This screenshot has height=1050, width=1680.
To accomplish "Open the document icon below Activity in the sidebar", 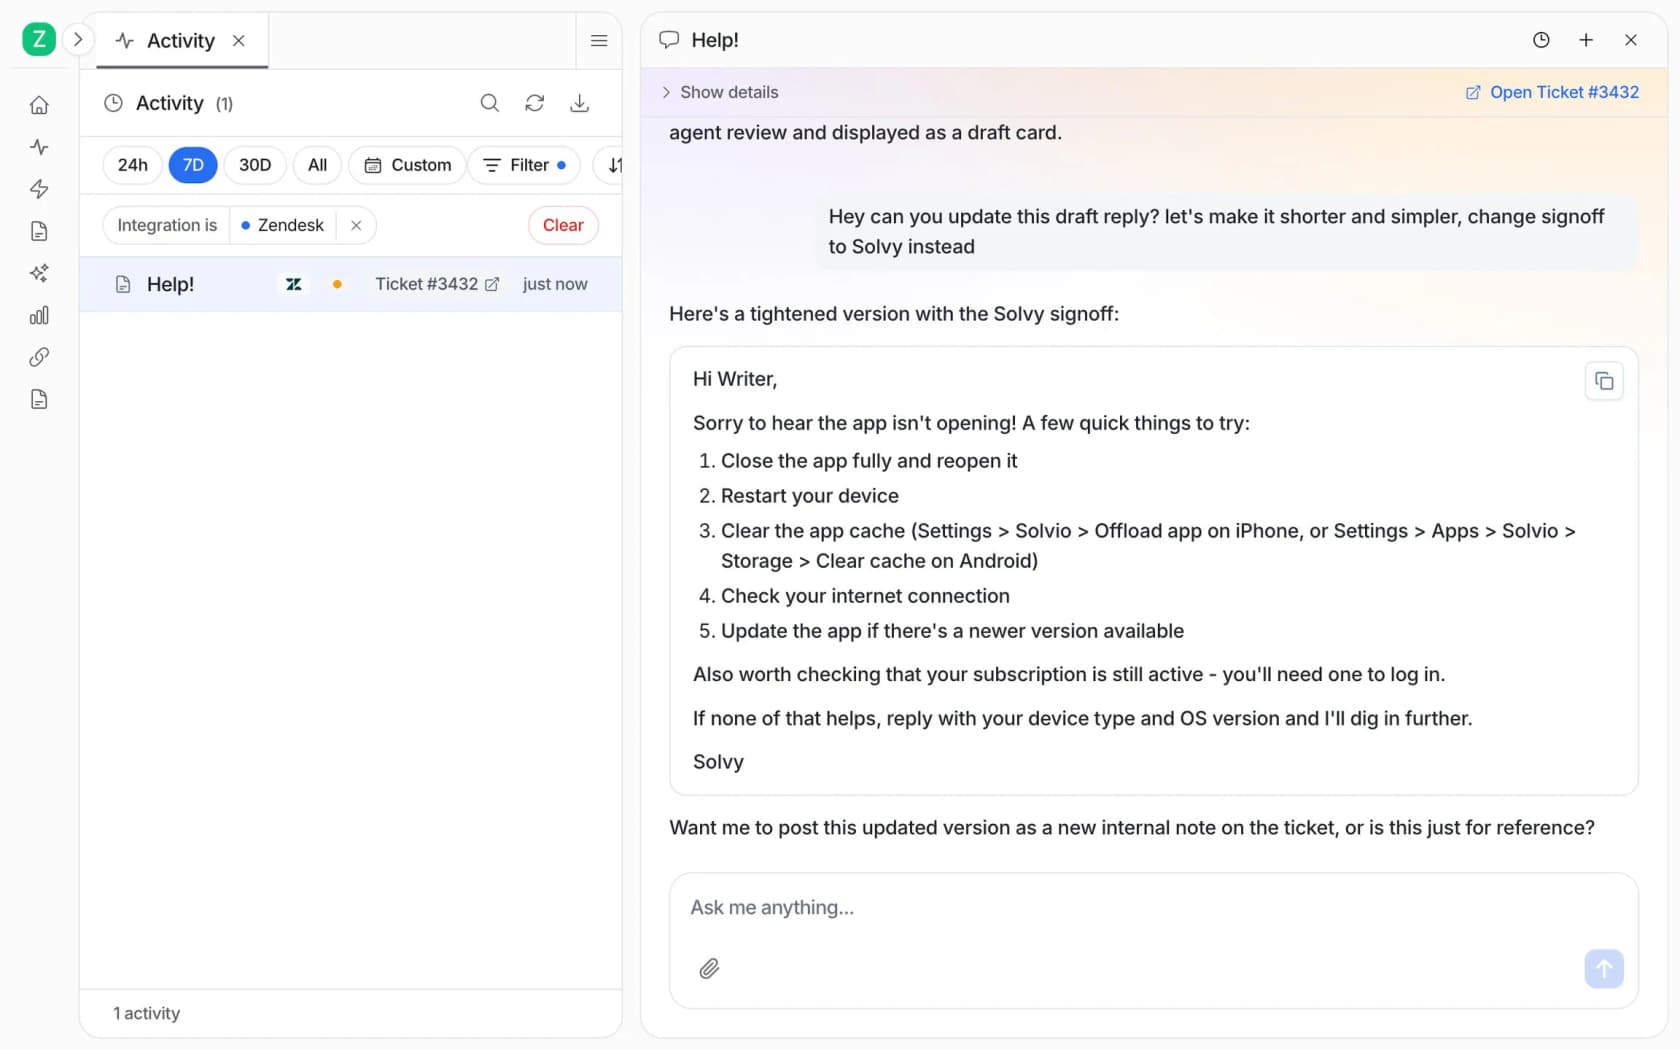I will coord(39,231).
